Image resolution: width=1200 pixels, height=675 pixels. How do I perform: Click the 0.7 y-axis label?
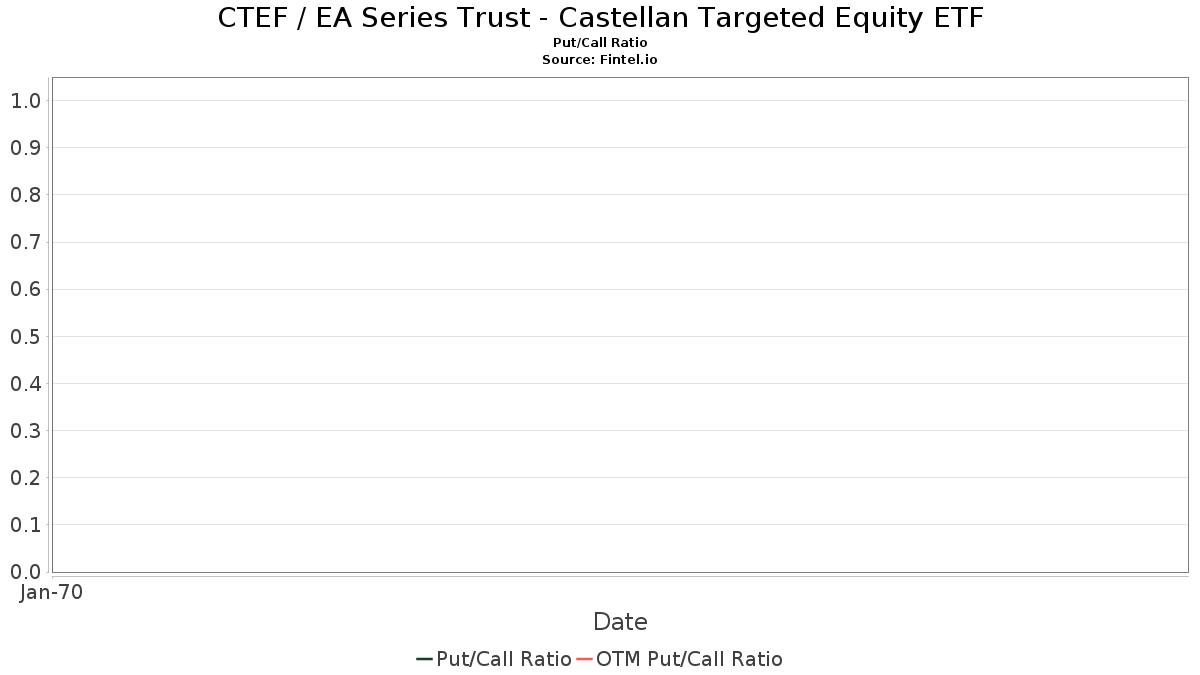coord(26,242)
